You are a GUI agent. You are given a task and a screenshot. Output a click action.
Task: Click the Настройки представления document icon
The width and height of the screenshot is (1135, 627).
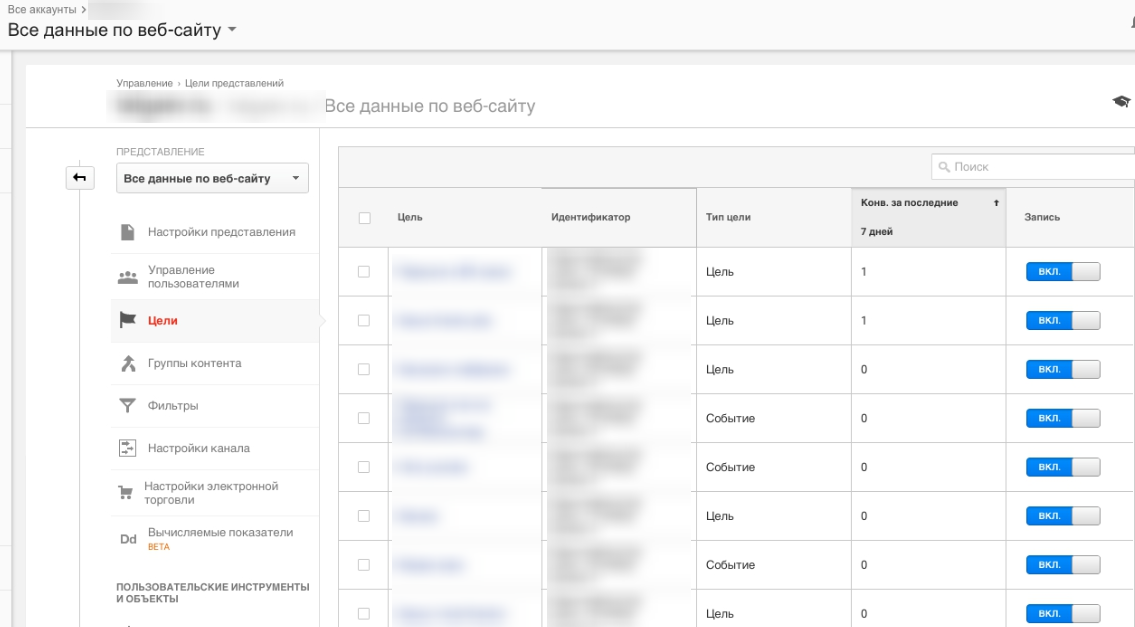click(127, 232)
